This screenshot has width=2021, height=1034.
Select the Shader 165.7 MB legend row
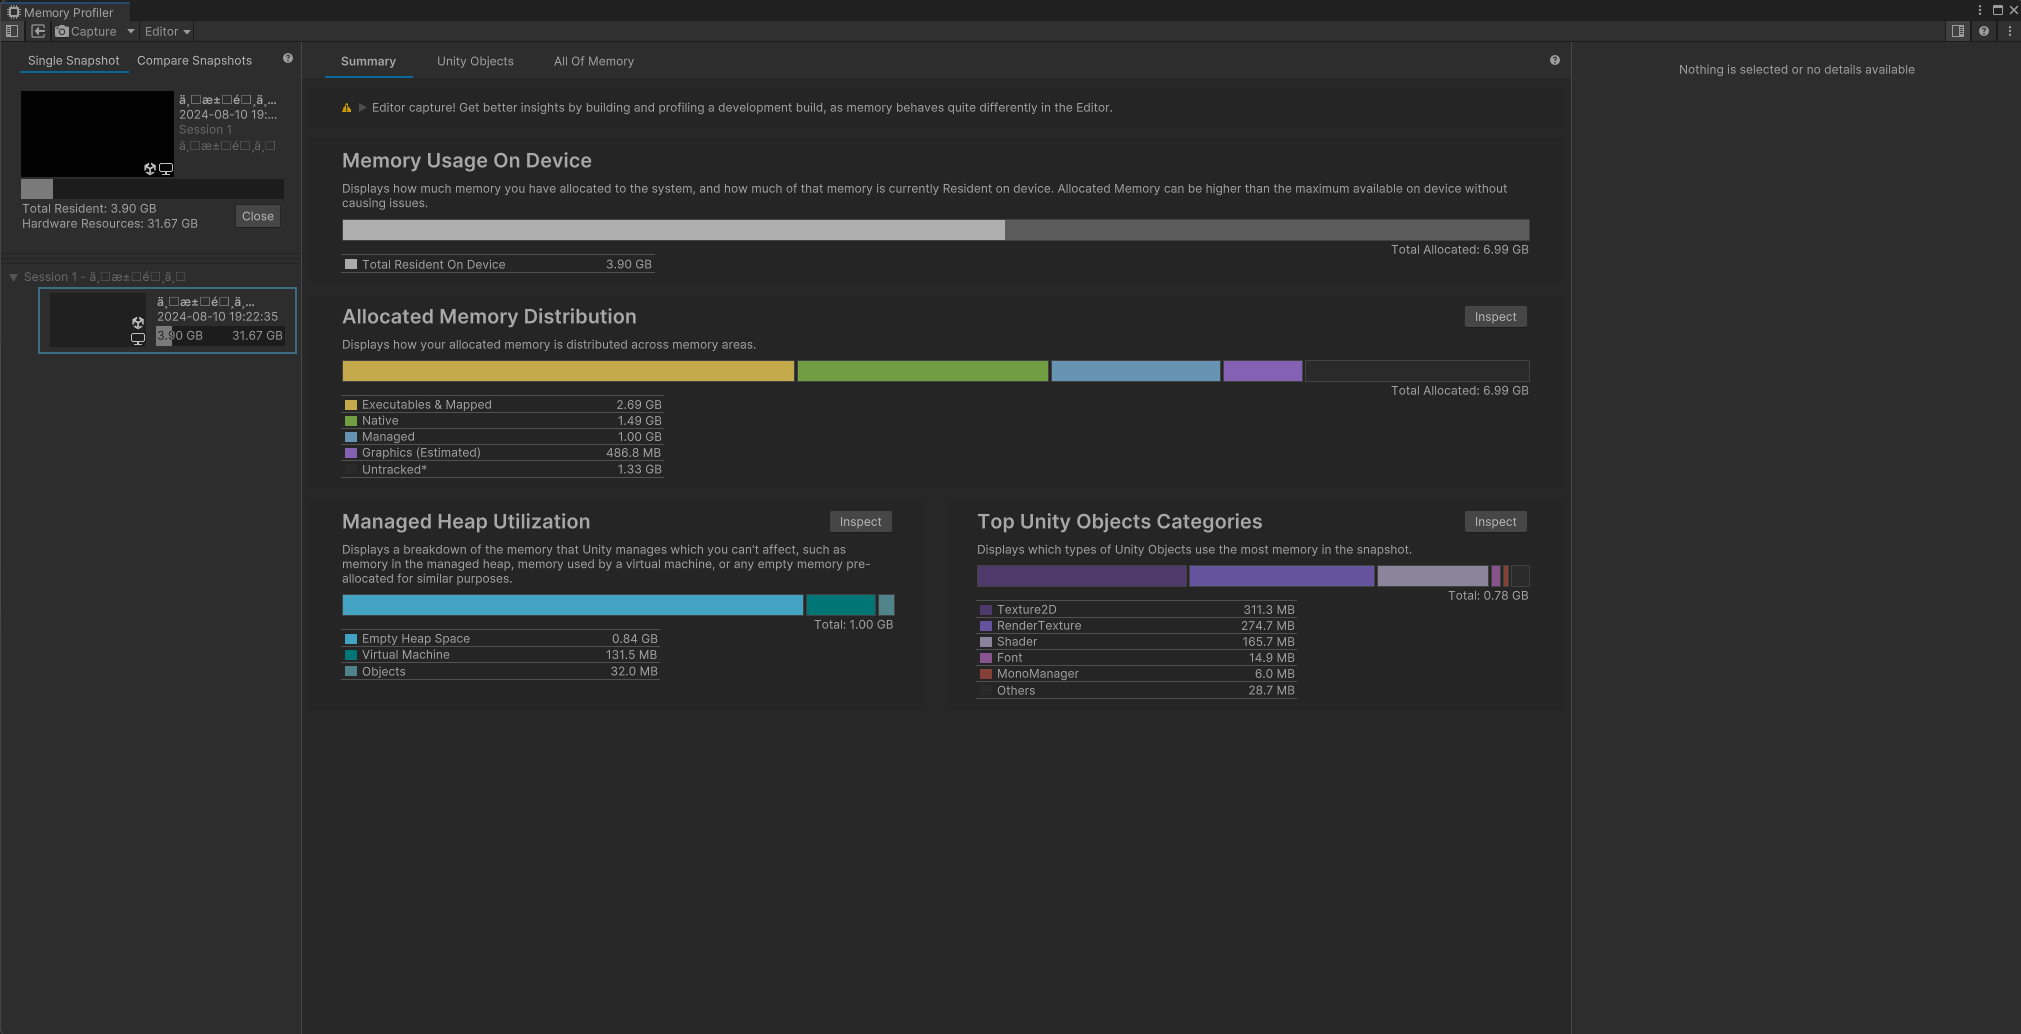coord(1136,642)
